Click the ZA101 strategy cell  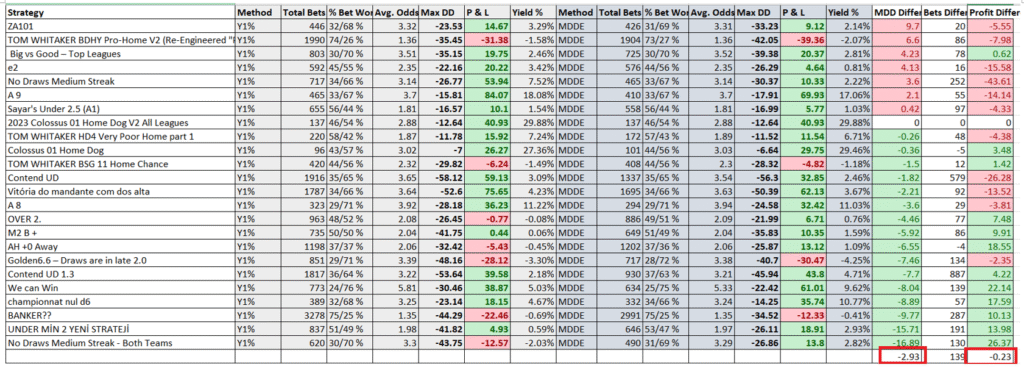coord(120,27)
